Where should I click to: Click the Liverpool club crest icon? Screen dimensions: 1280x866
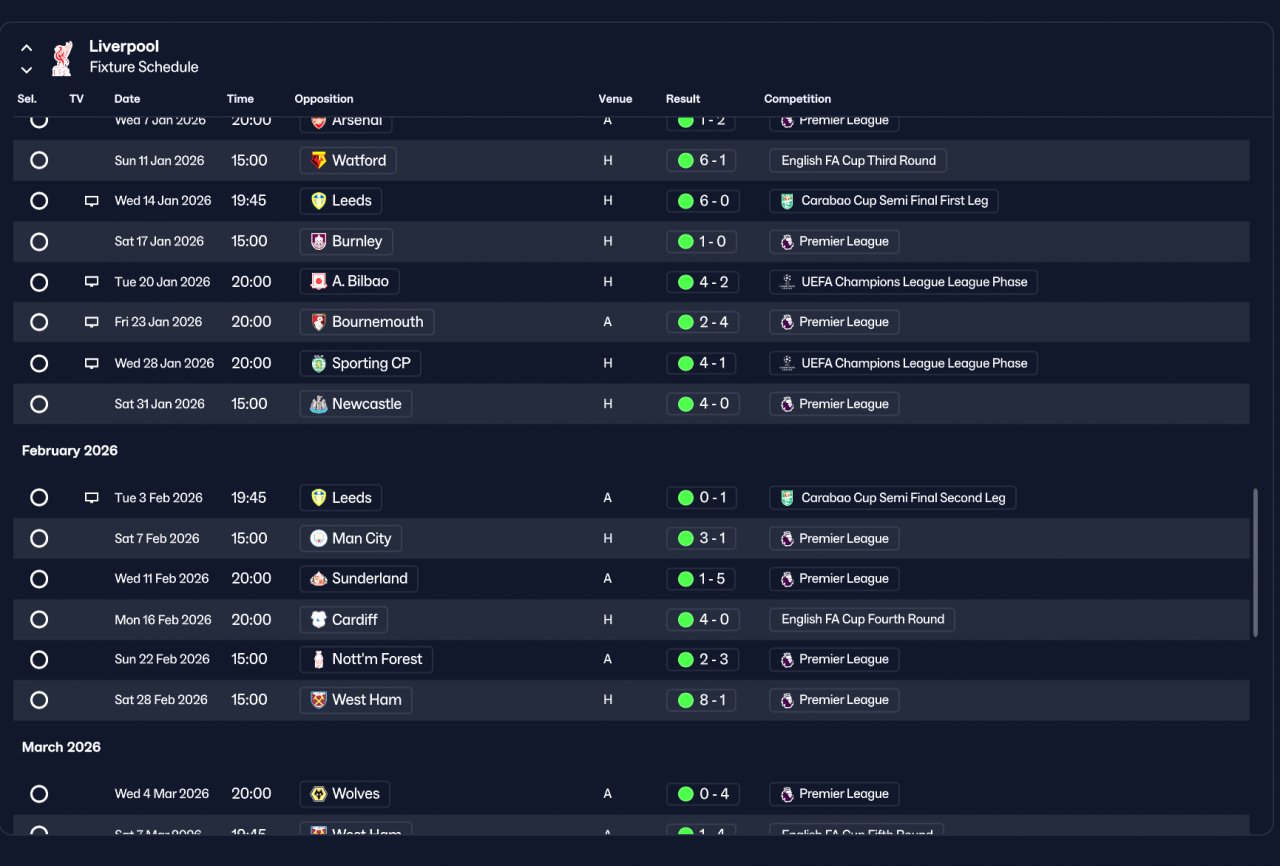click(62, 58)
